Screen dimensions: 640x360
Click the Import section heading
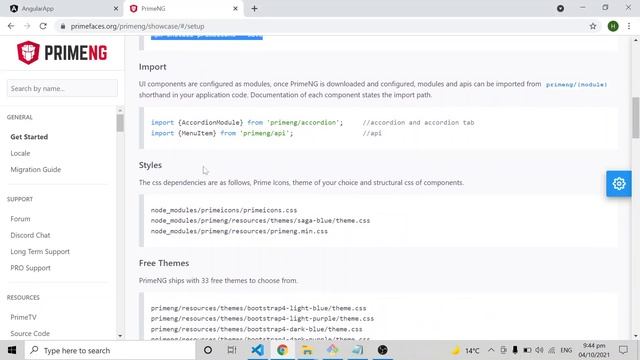click(152, 67)
